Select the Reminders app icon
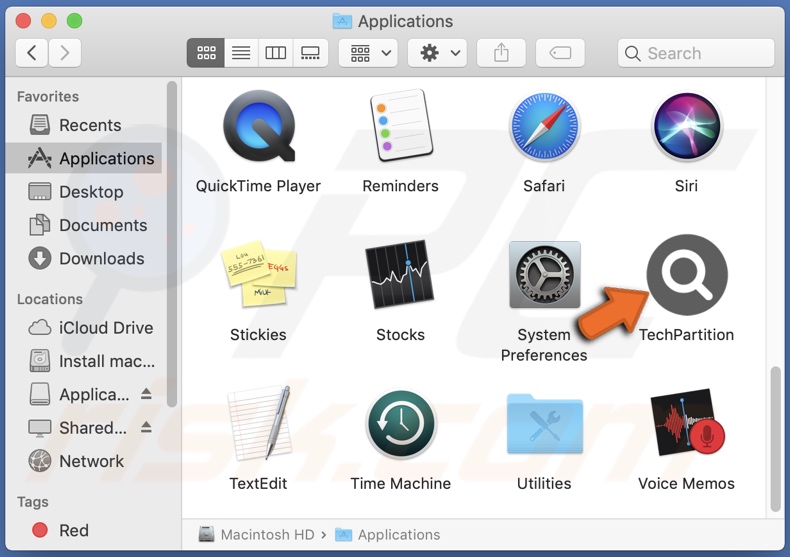 coord(401,125)
